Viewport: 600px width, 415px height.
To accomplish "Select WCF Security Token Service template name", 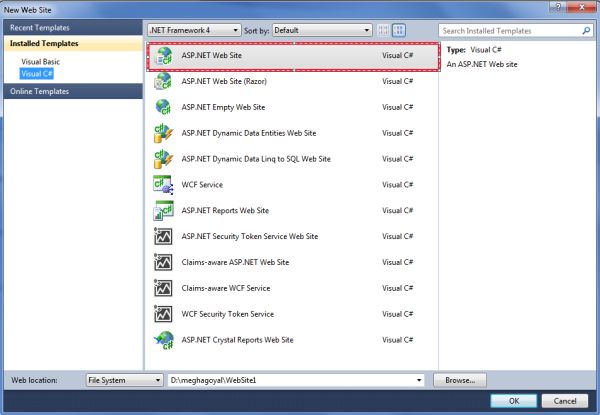I will click(x=228, y=314).
